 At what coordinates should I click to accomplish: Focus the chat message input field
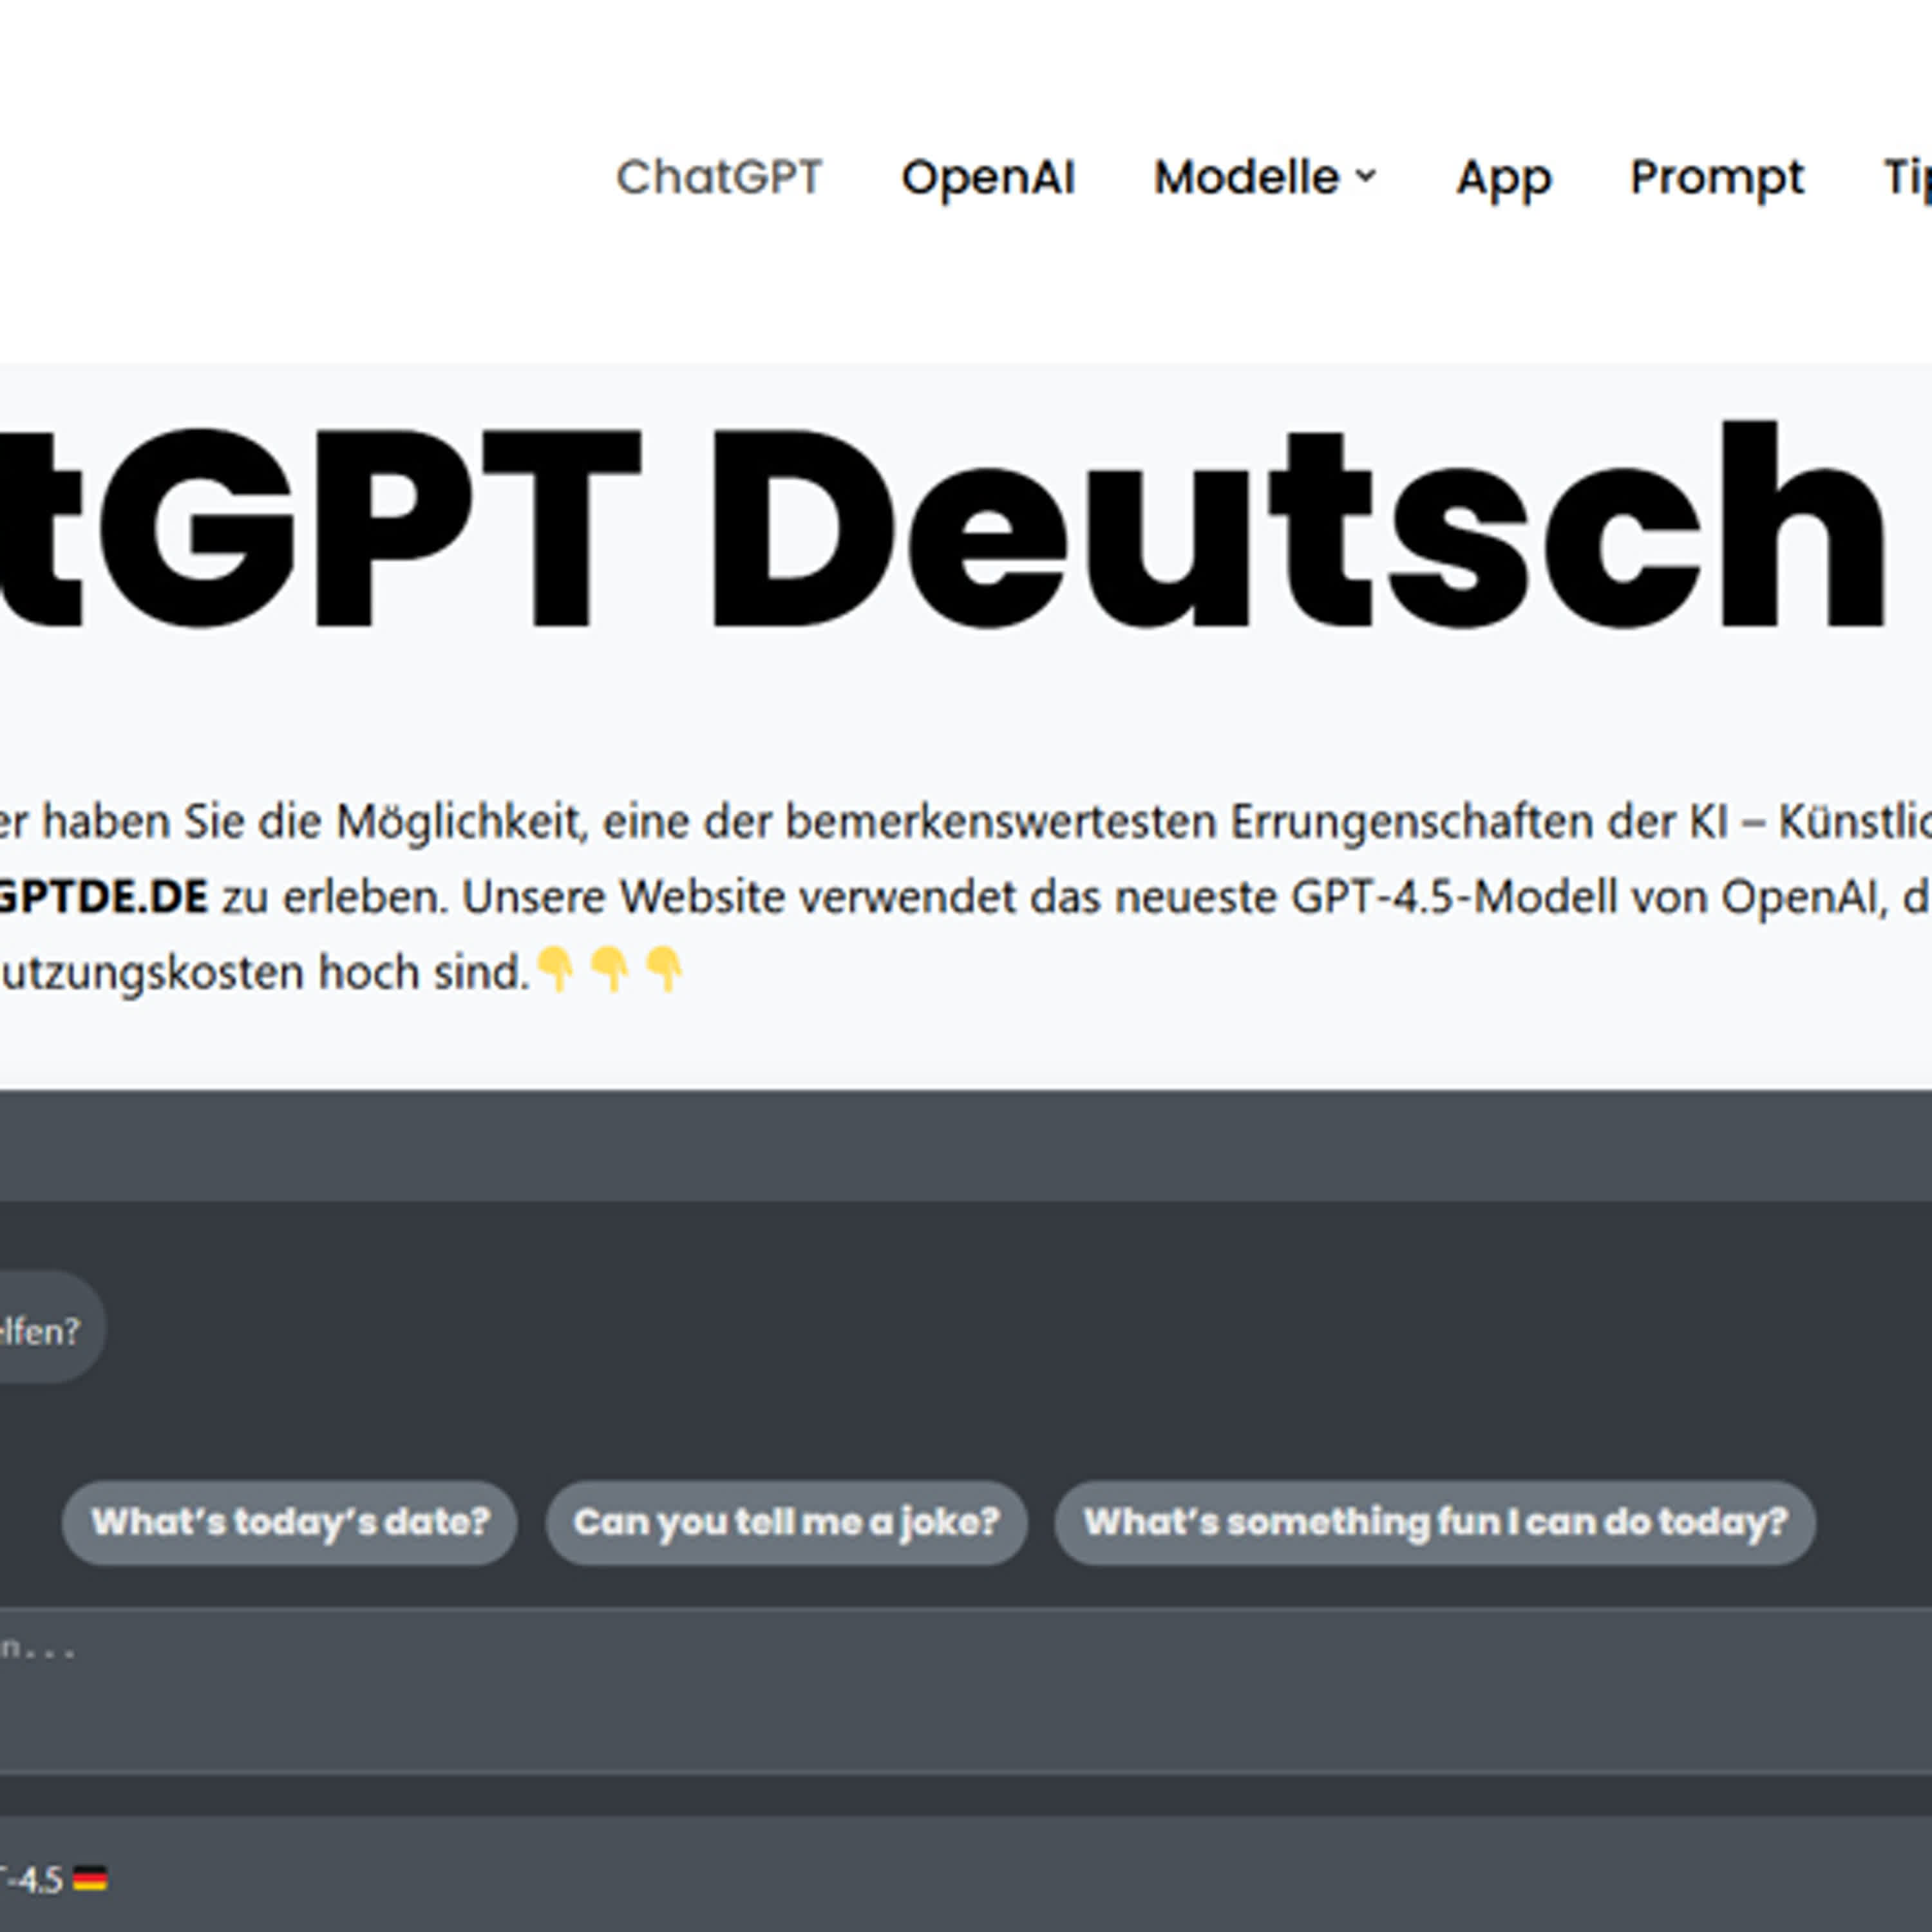click(x=966, y=1691)
